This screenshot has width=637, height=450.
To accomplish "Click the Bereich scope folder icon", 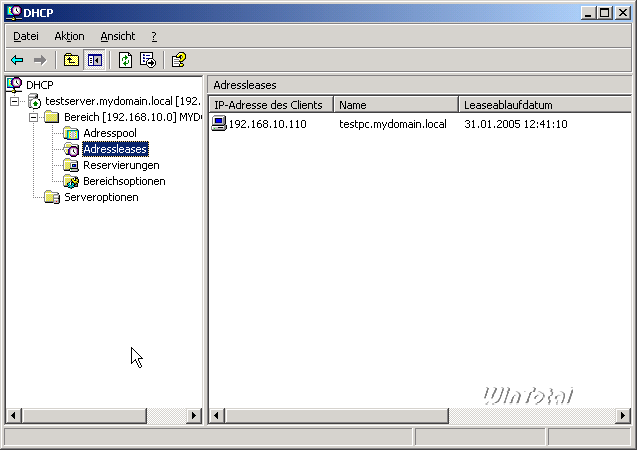I will pyautogui.click(x=52, y=117).
